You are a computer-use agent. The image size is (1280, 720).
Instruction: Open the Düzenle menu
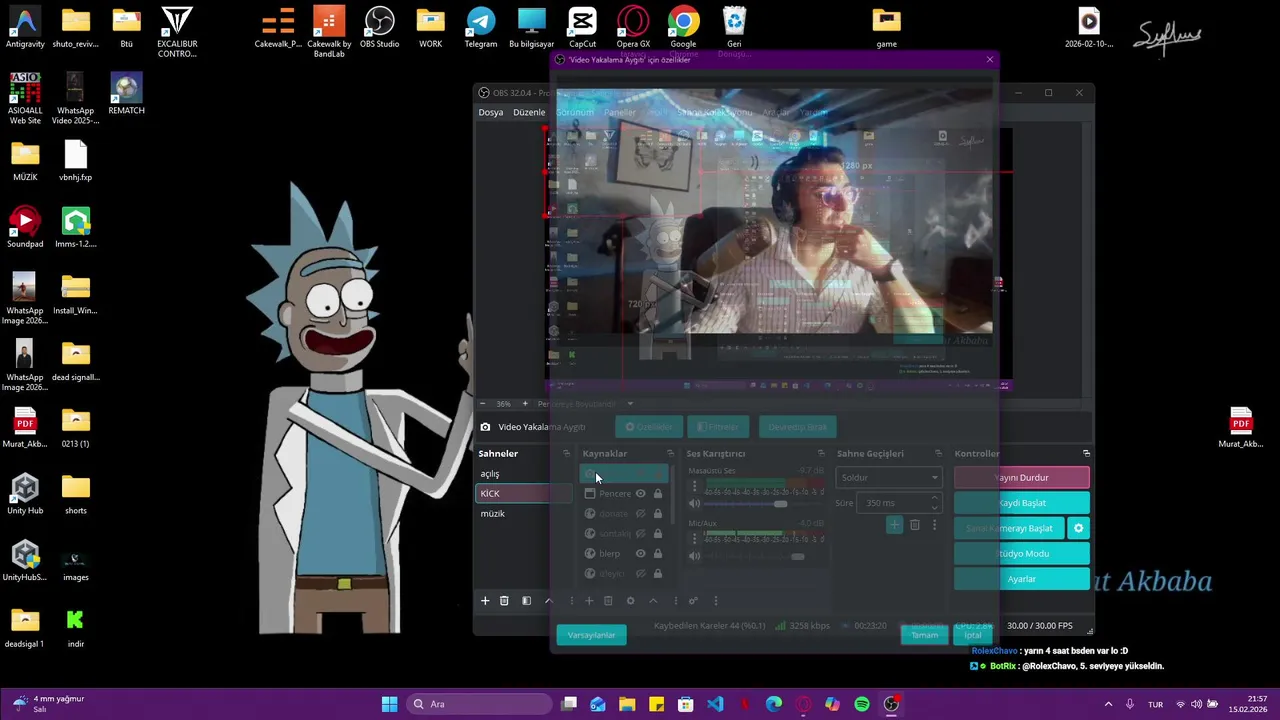point(529,112)
